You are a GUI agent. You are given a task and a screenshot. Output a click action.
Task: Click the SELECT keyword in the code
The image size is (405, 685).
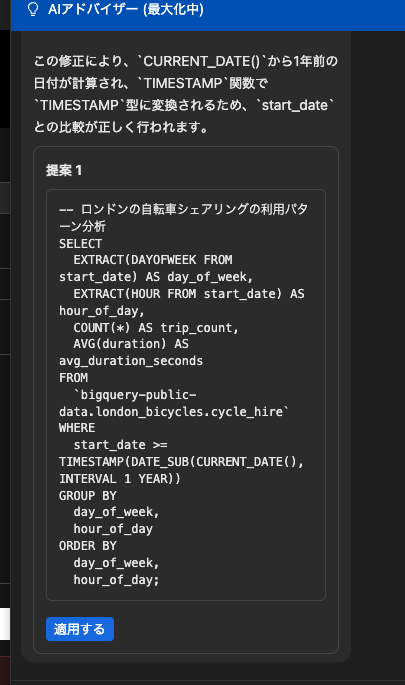[x=80, y=243]
